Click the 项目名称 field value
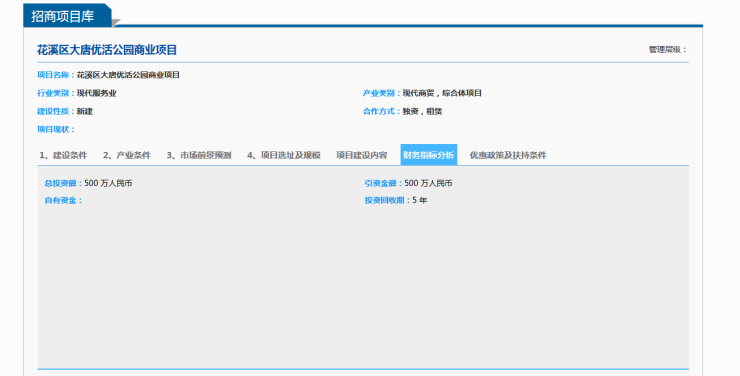This screenshot has width=740, height=376. 128,75
